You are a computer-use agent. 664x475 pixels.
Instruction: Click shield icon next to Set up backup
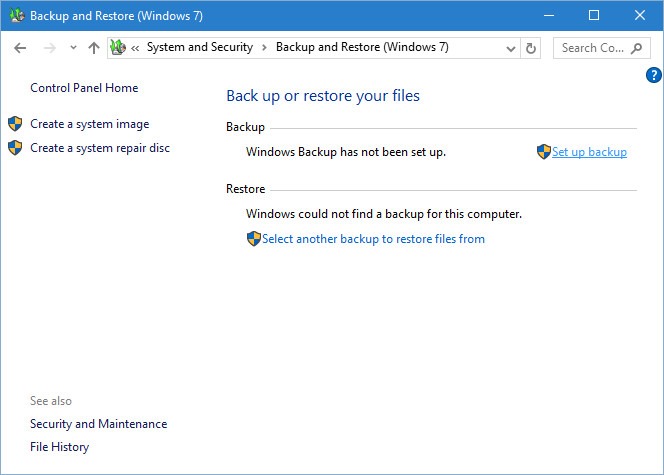coord(543,152)
